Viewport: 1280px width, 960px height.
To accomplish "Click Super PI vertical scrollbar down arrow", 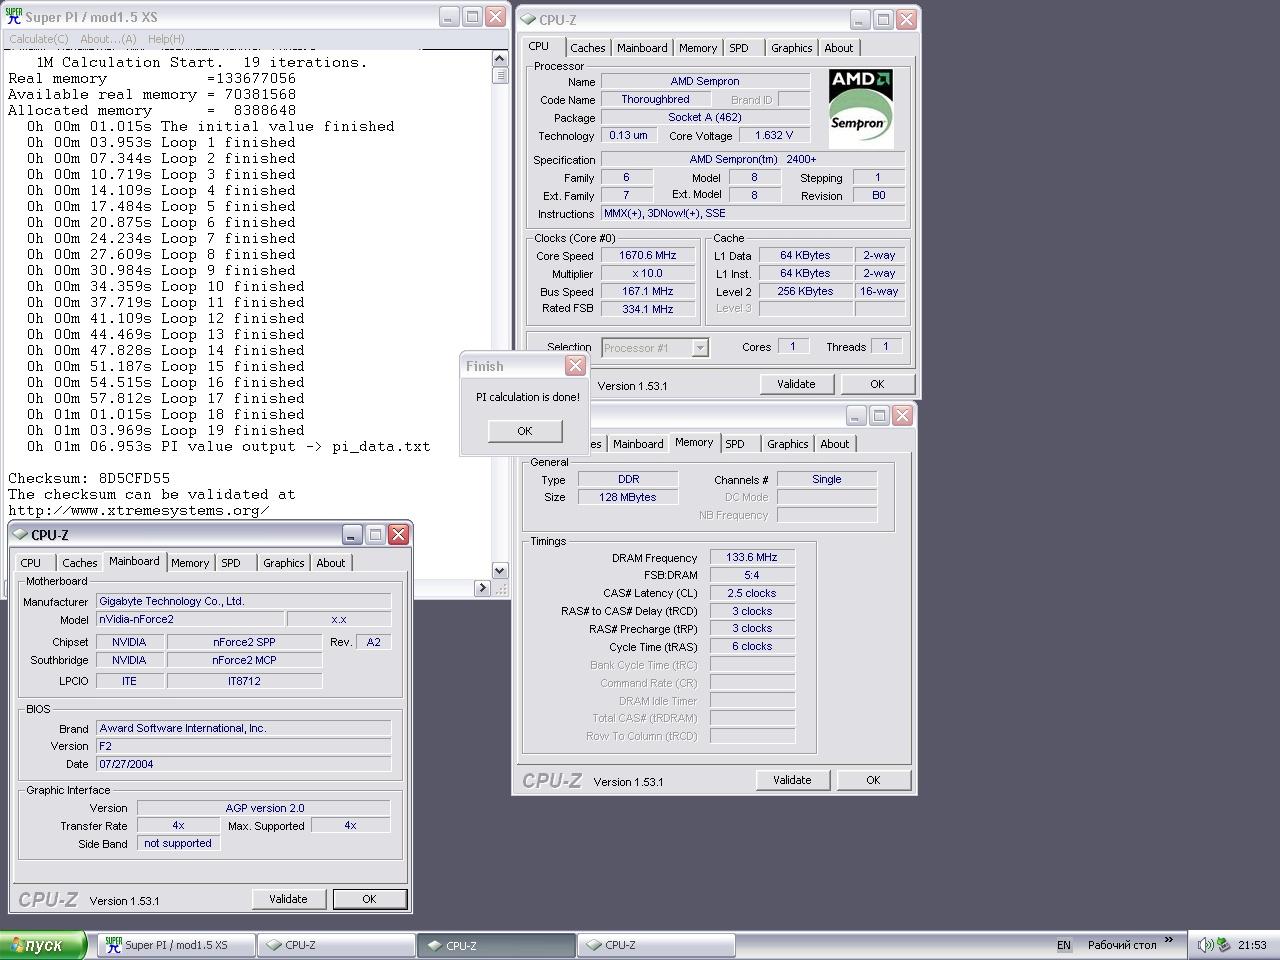I will [500, 570].
